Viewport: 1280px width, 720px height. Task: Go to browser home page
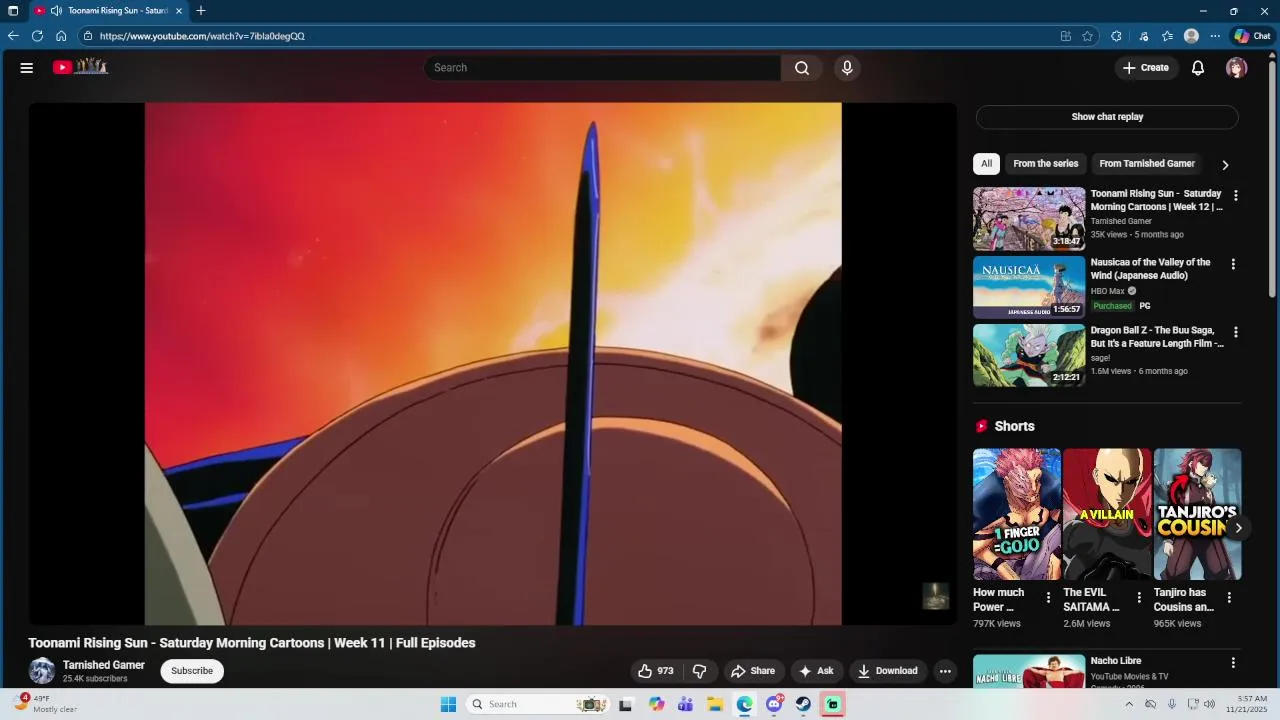click(61, 36)
